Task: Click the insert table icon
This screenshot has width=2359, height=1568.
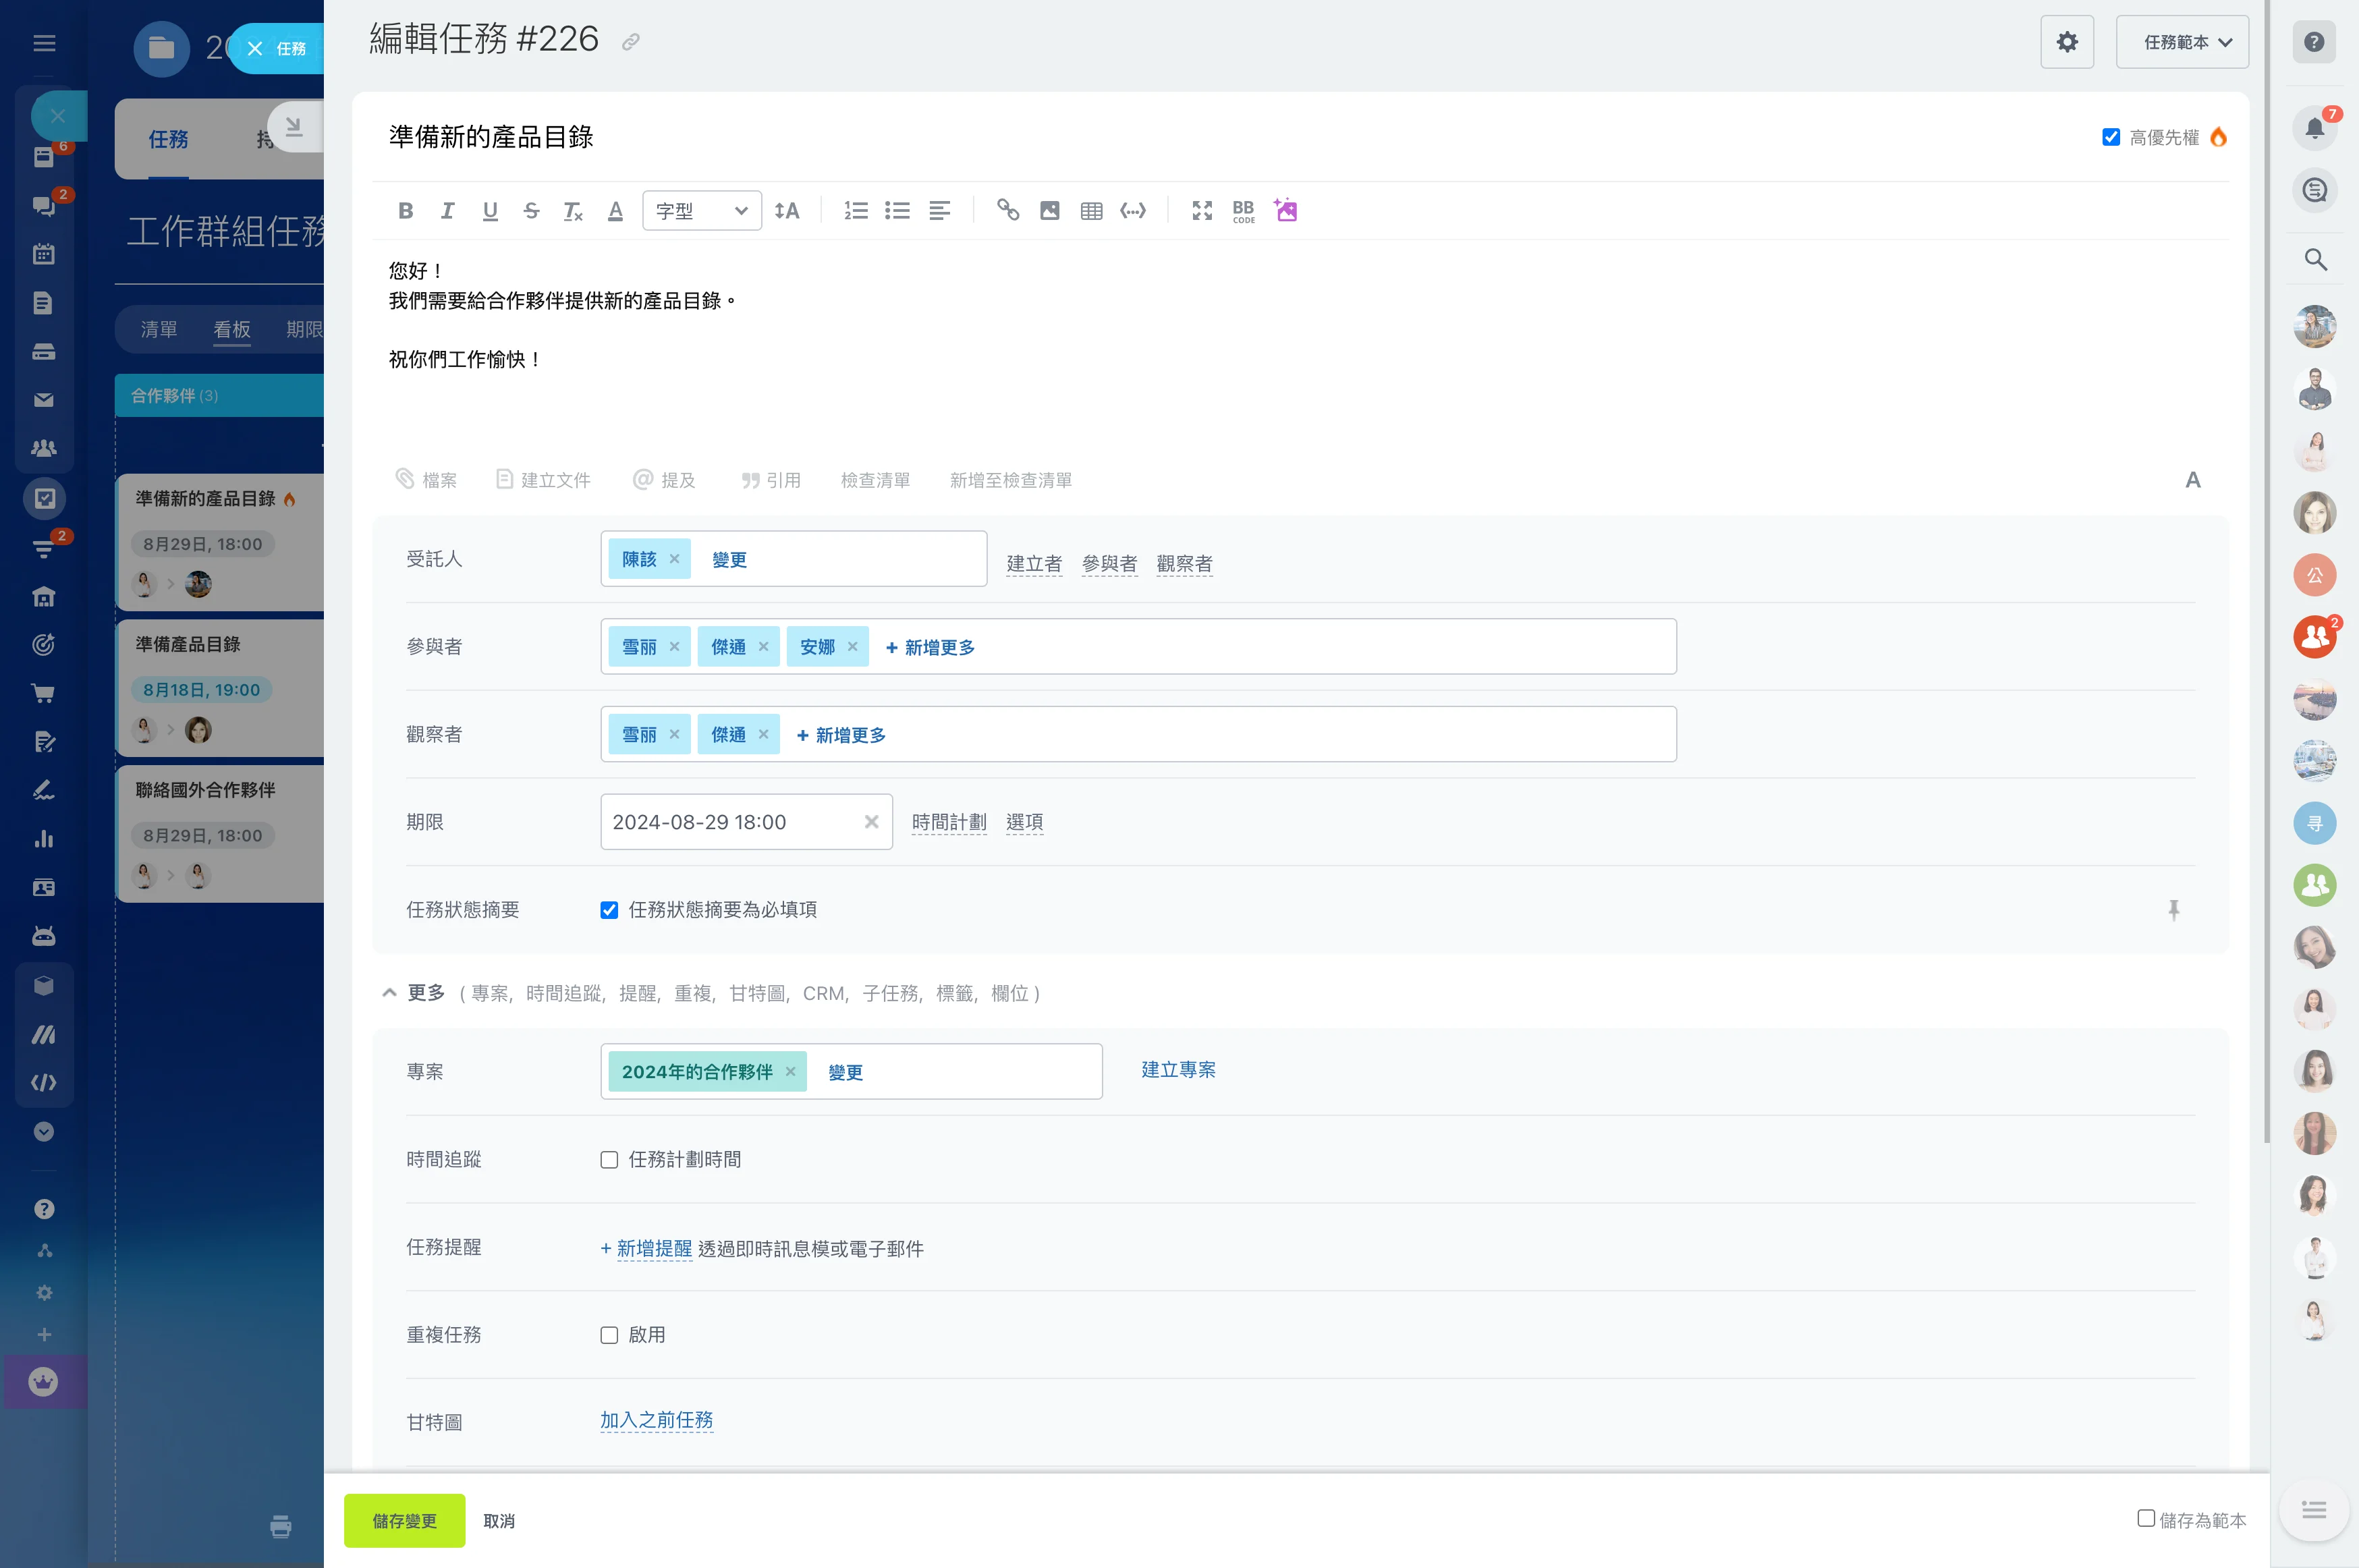Action: pos(1091,211)
